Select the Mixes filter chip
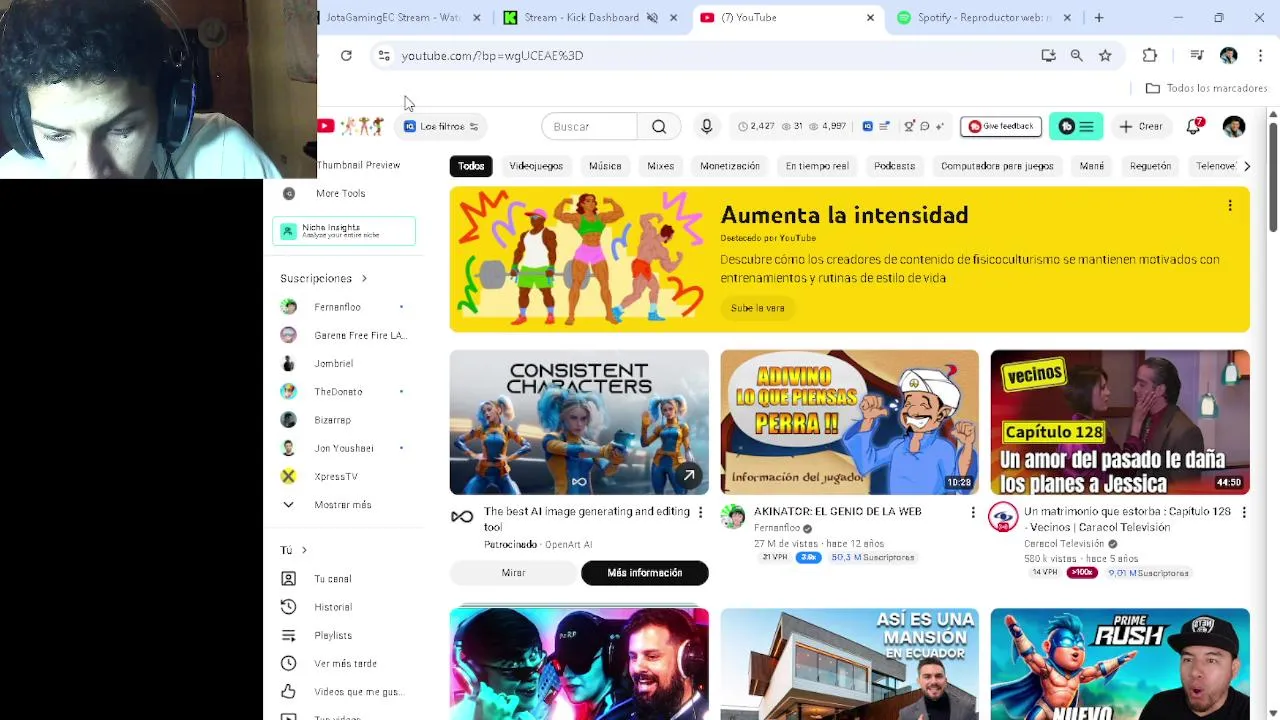This screenshot has height=720, width=1280. tap(660, 166)
